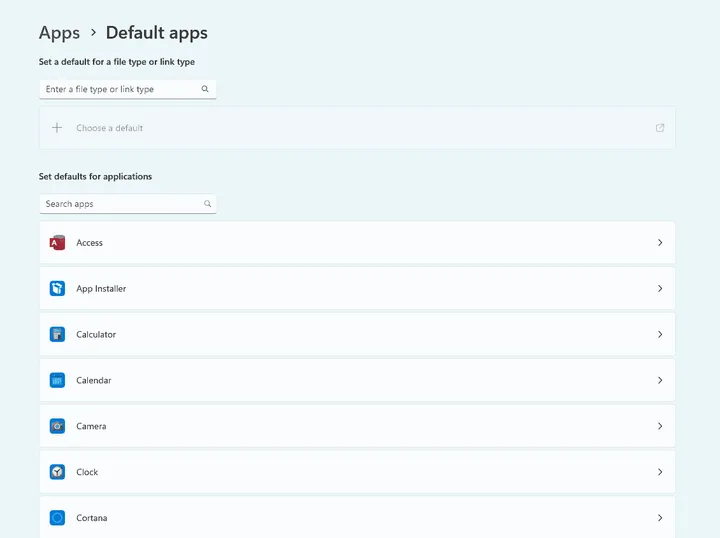Expand the Access row chevron
This screenshot has width=720, height=538.
coord(660,243)
